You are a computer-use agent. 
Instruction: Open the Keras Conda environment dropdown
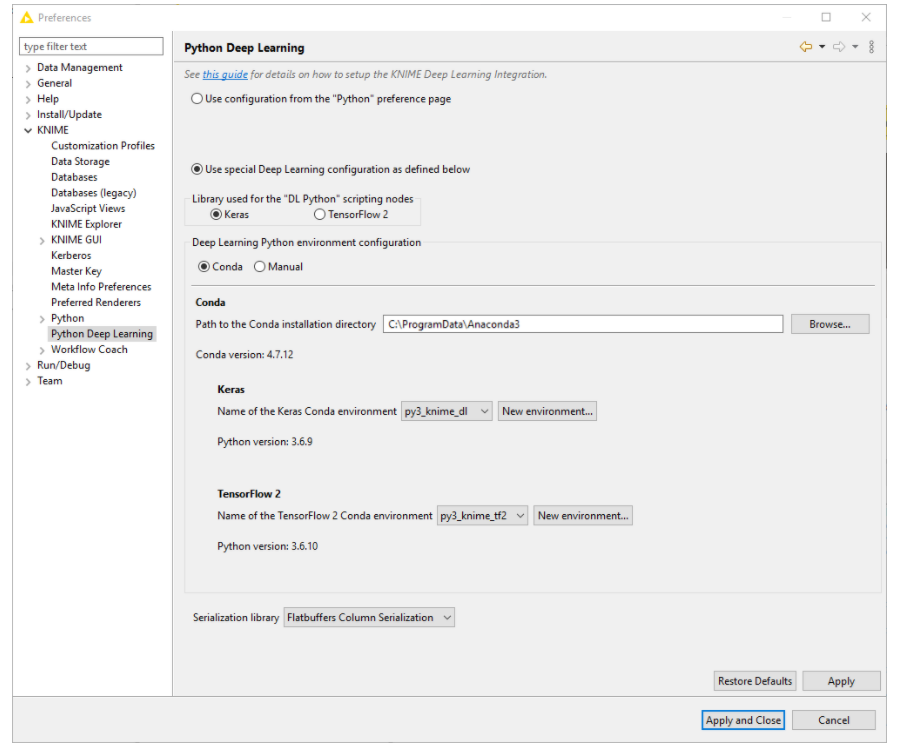pyautogui.click(x=447, y=411)
